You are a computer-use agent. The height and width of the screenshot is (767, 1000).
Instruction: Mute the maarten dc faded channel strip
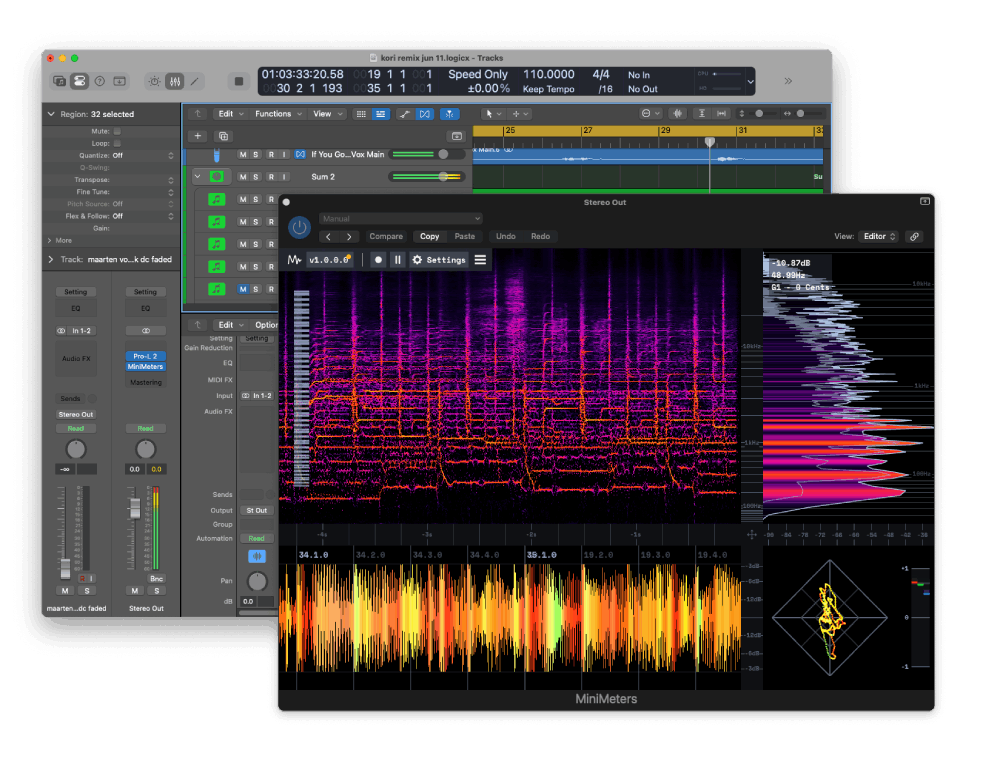(65, 590)
